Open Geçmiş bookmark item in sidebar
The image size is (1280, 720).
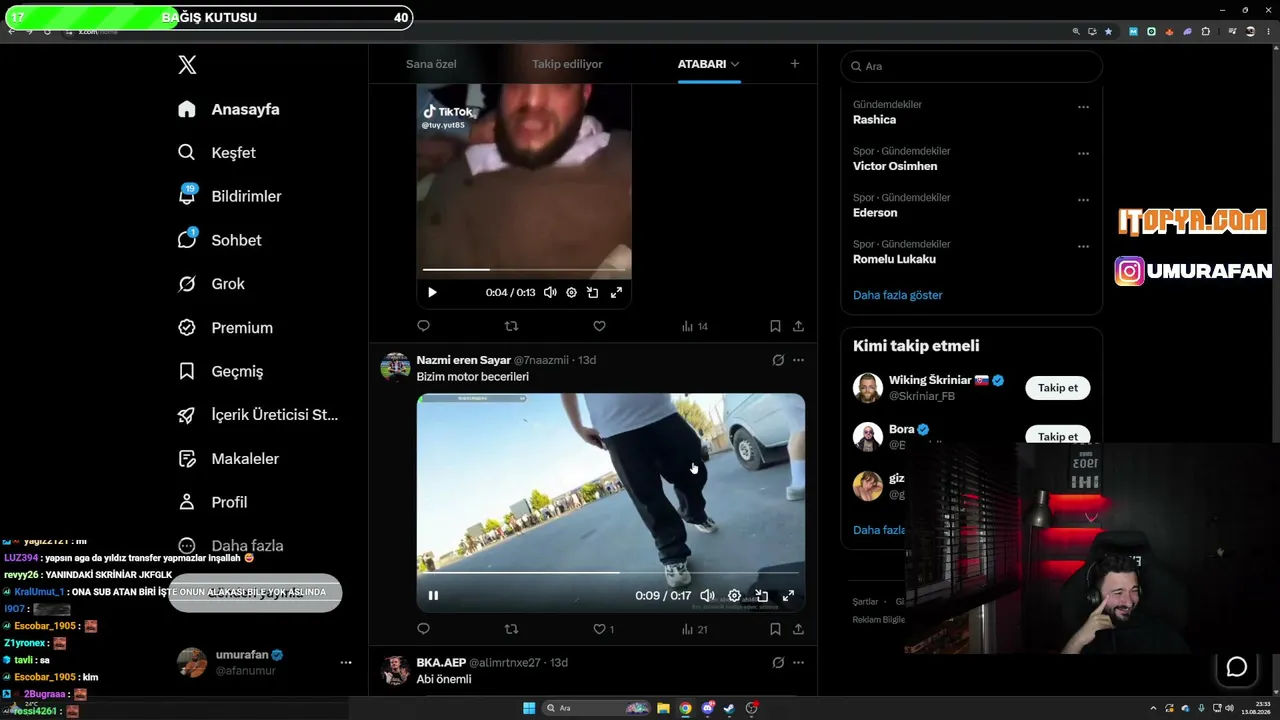pyautogui.click(x=220, y=371)
